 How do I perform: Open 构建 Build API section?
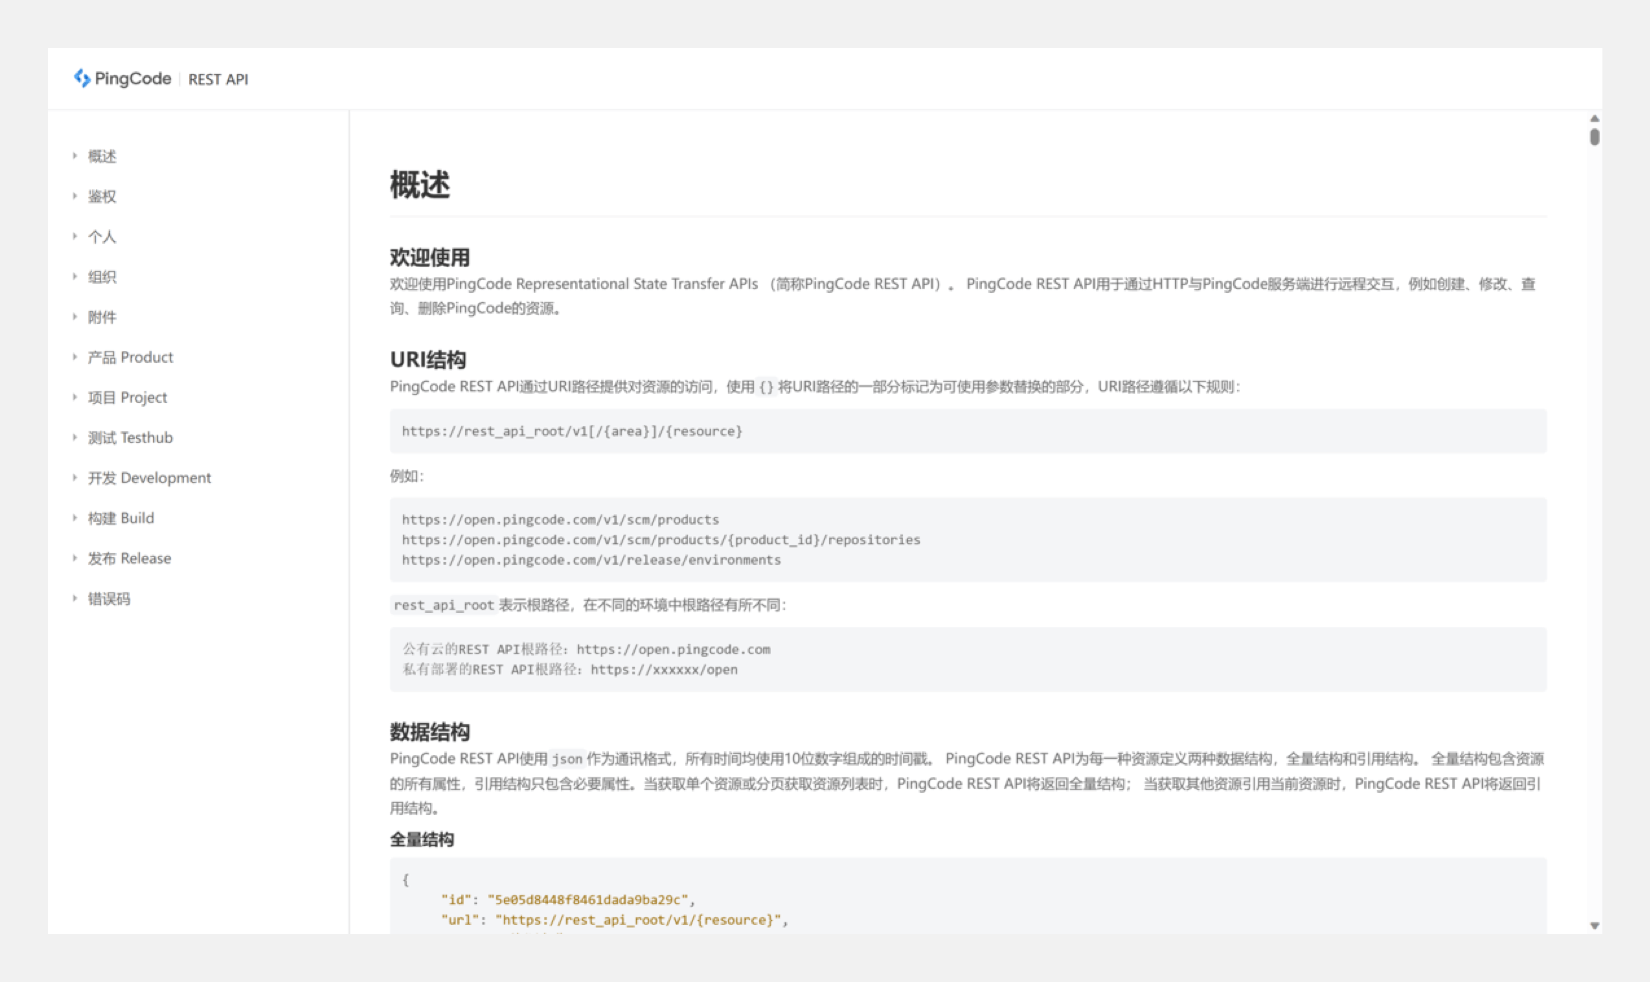point(121,518)
